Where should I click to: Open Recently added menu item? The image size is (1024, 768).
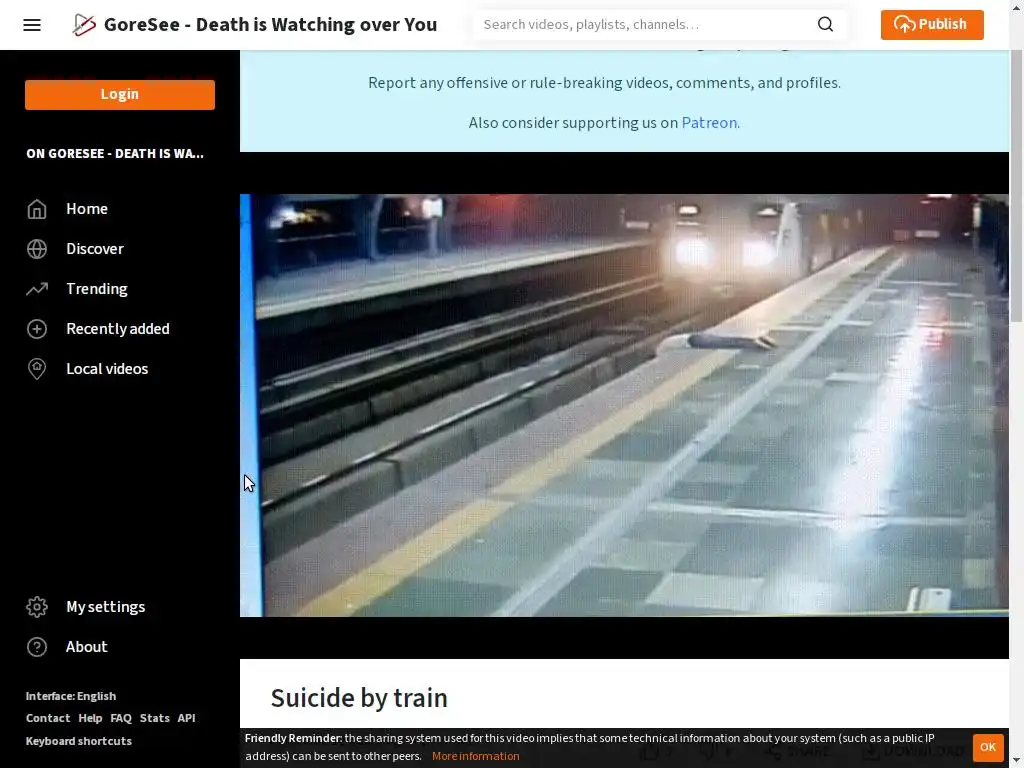pyautogui.click(x=118, y=328)
